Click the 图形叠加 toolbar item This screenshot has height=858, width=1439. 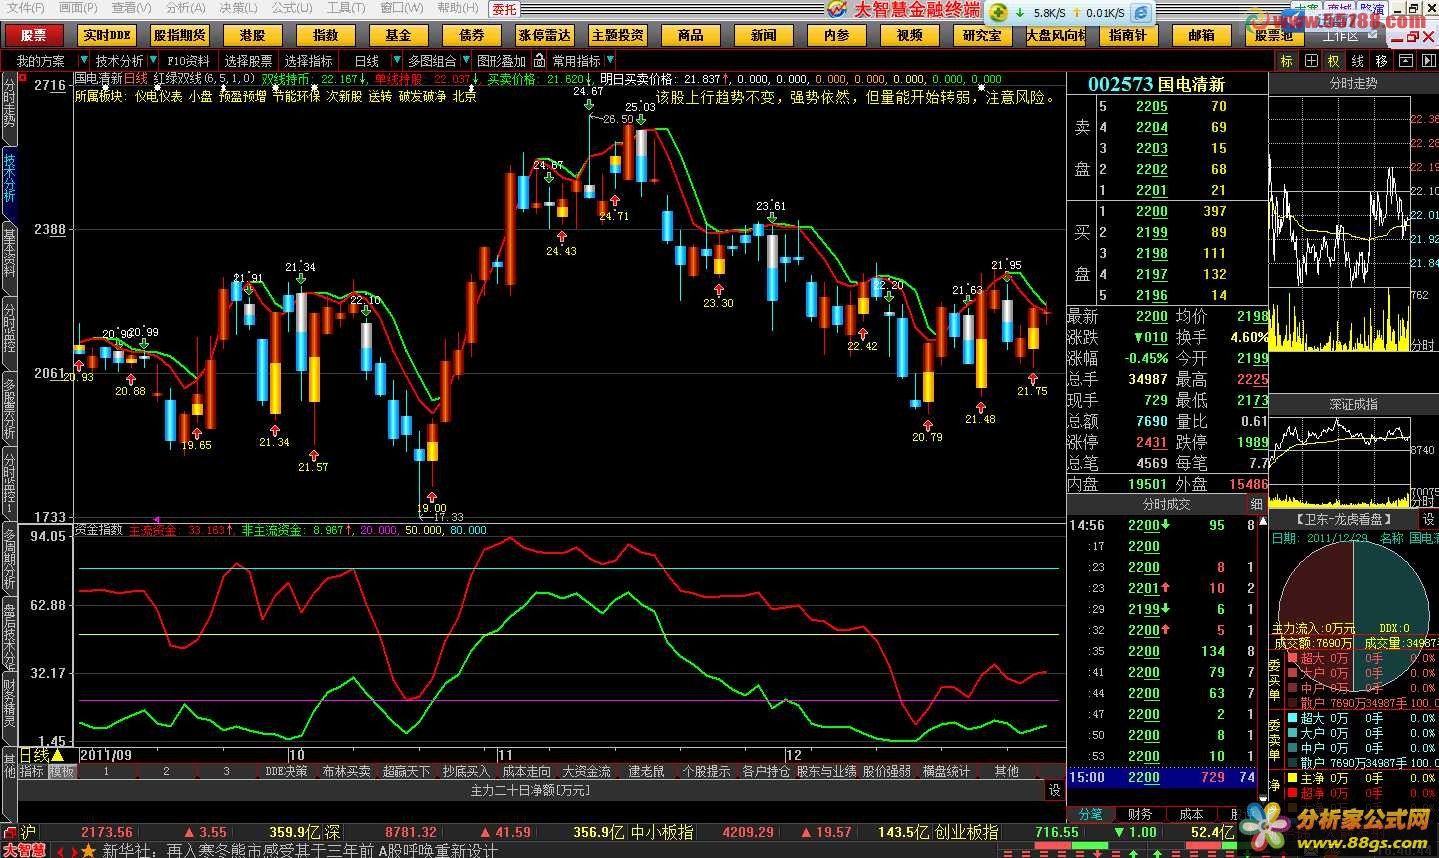coord(501,61)
